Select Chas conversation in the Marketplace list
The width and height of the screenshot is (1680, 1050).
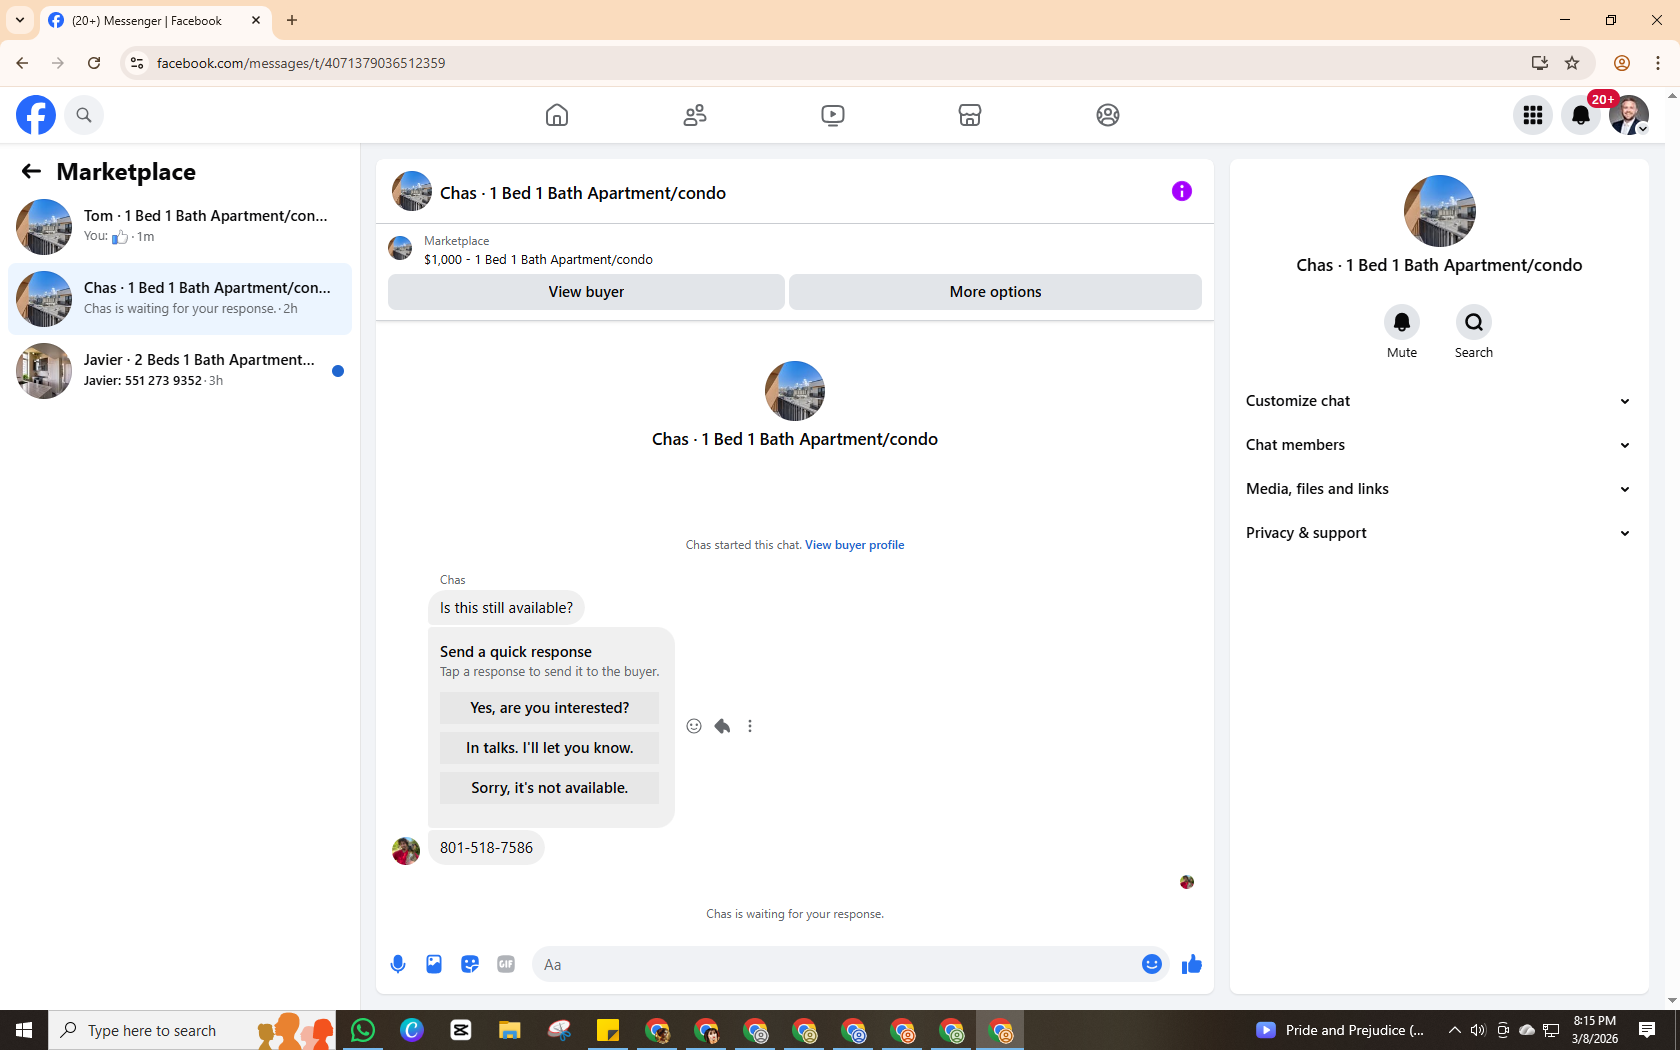(180, 299)
